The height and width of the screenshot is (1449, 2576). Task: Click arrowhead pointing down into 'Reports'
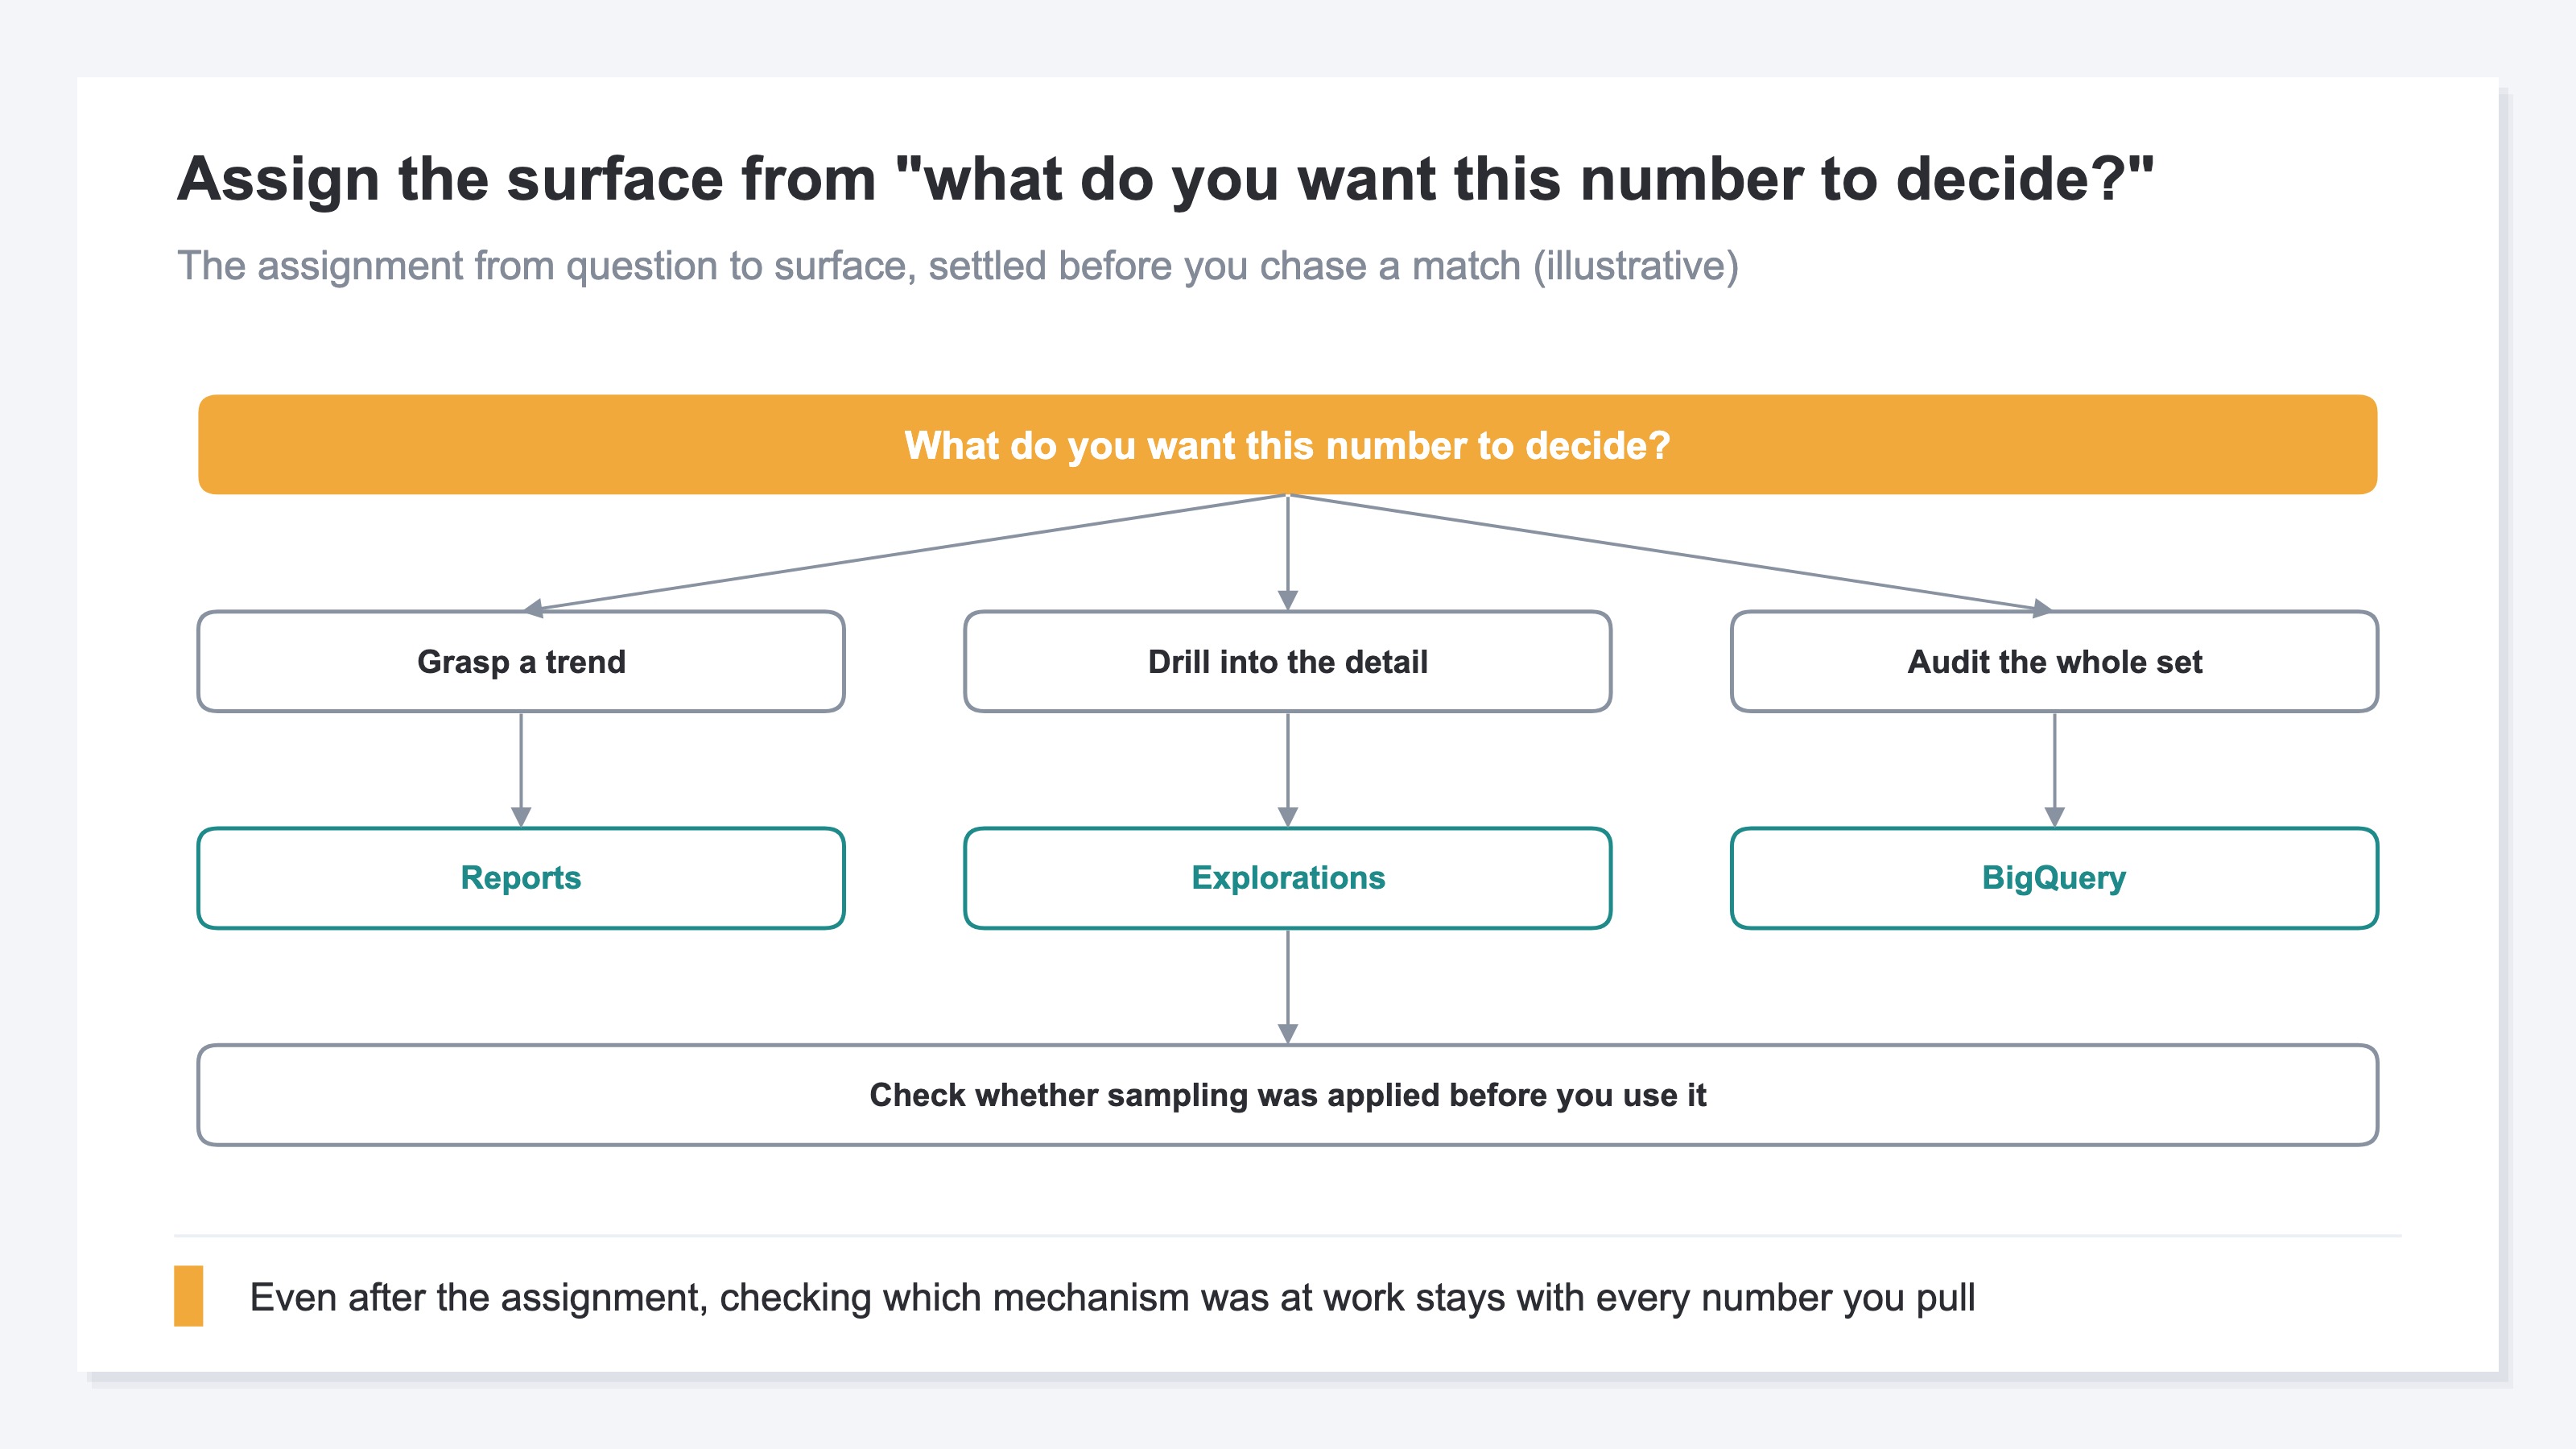pos(521,817)
